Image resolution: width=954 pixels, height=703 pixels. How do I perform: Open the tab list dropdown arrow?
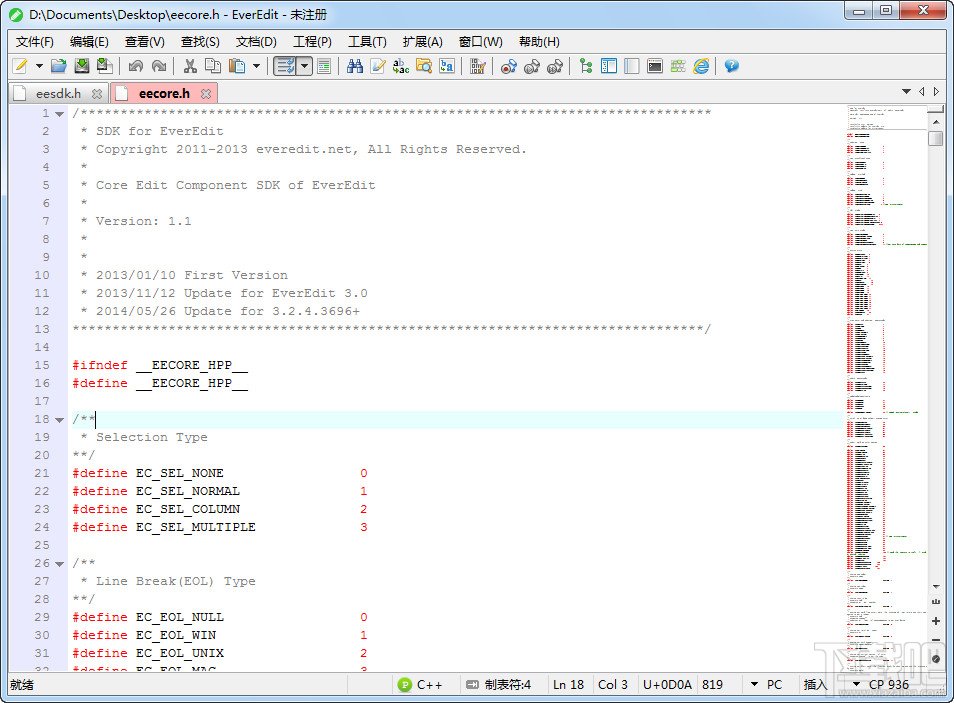pyautogui.click(x=906, y=91)
